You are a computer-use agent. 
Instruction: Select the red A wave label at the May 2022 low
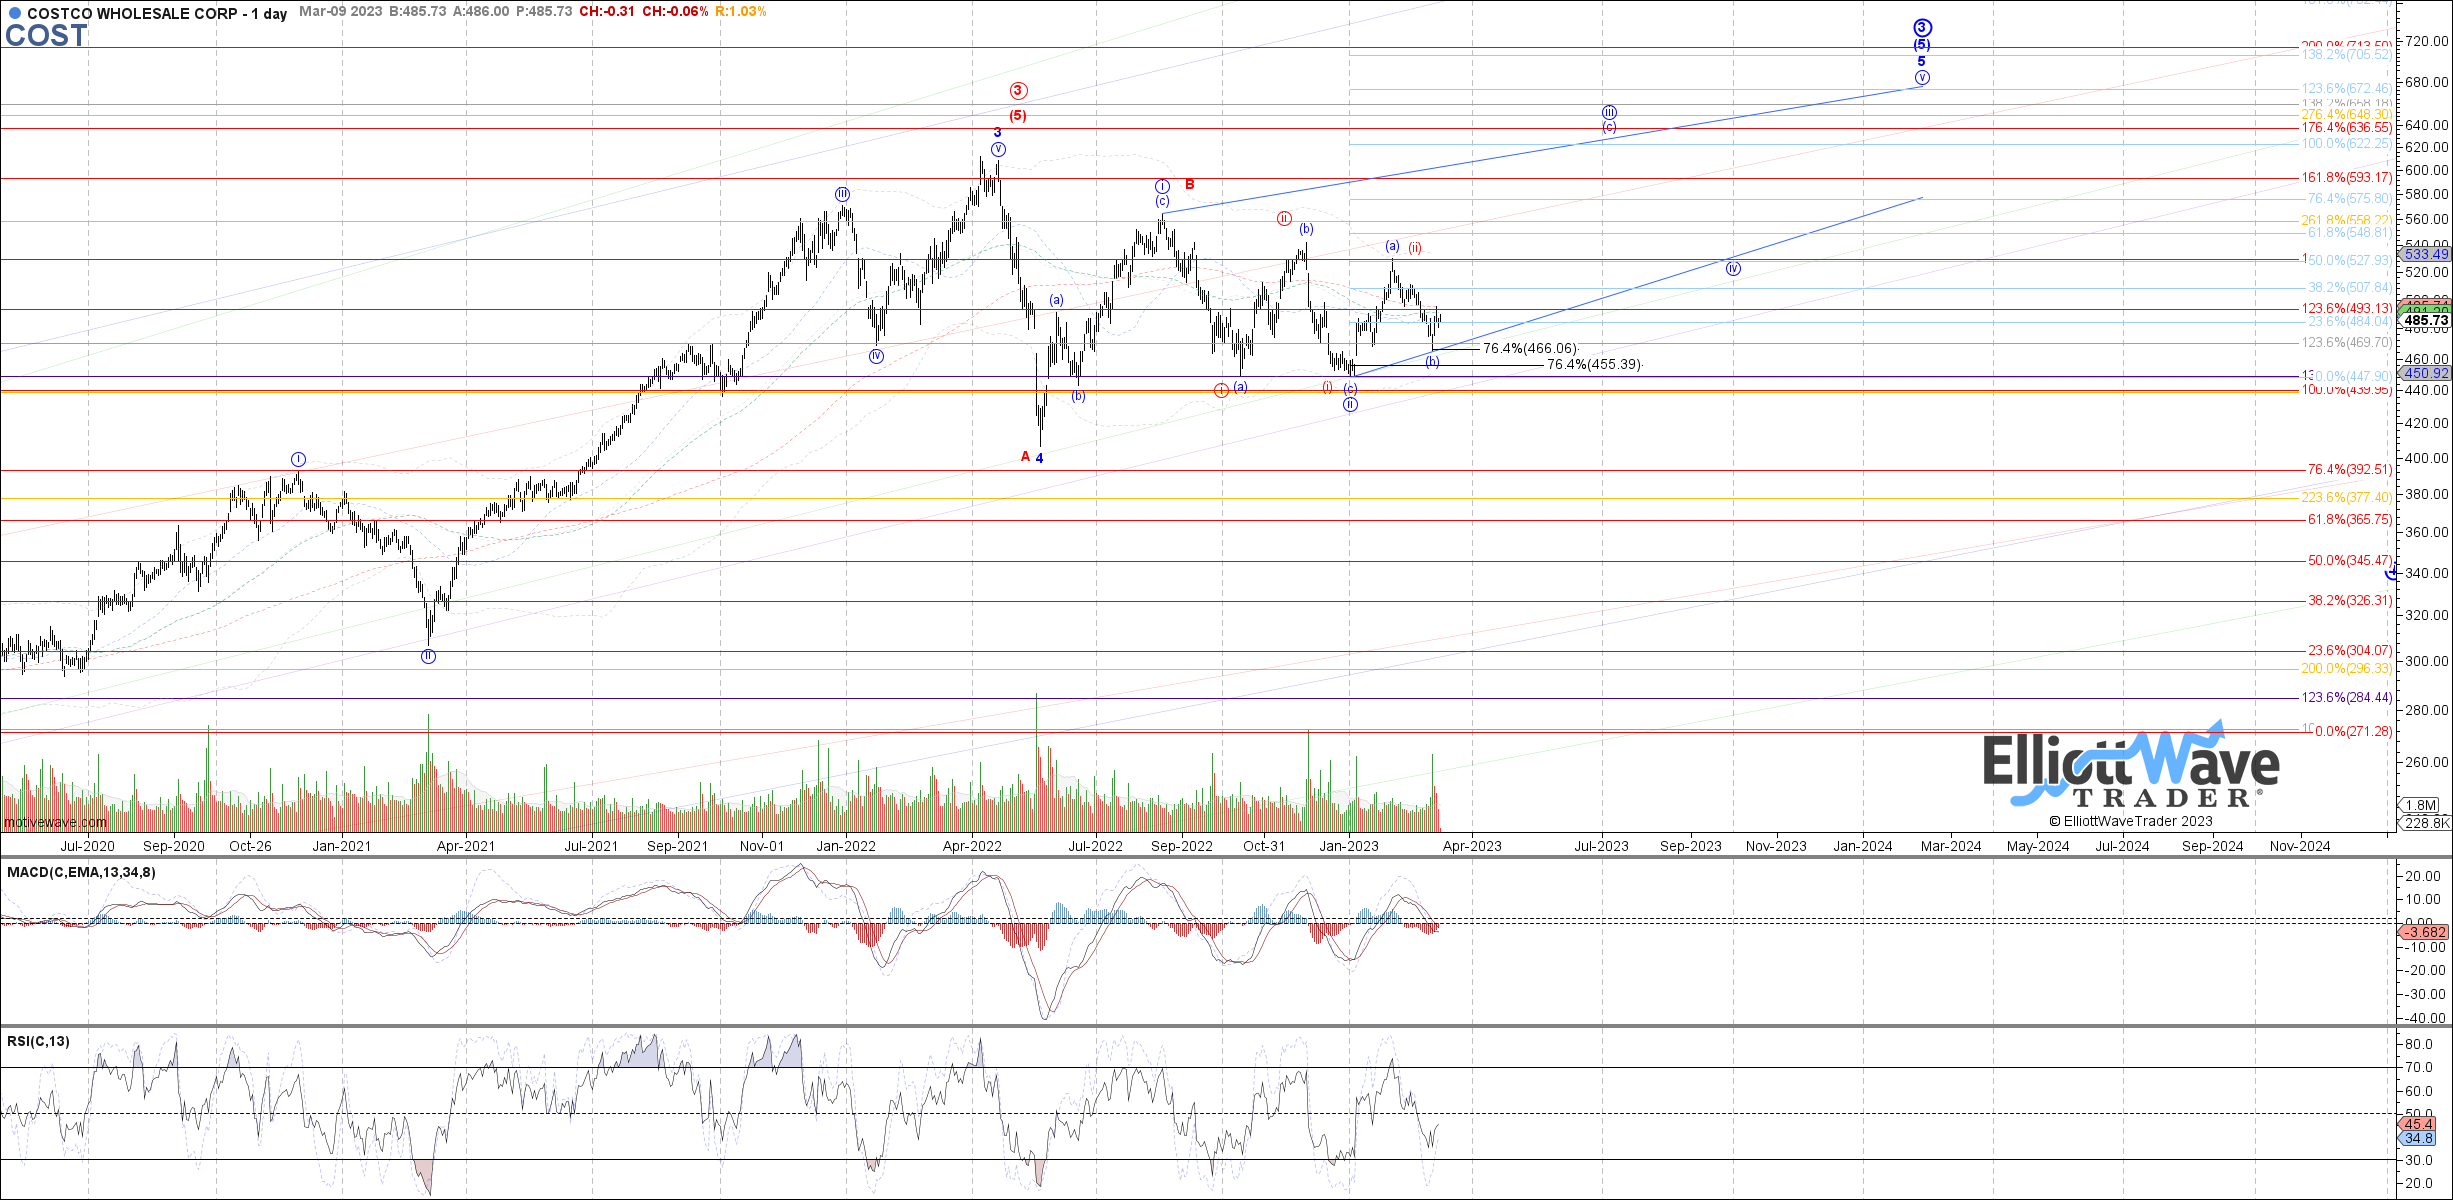[1025, 457]
